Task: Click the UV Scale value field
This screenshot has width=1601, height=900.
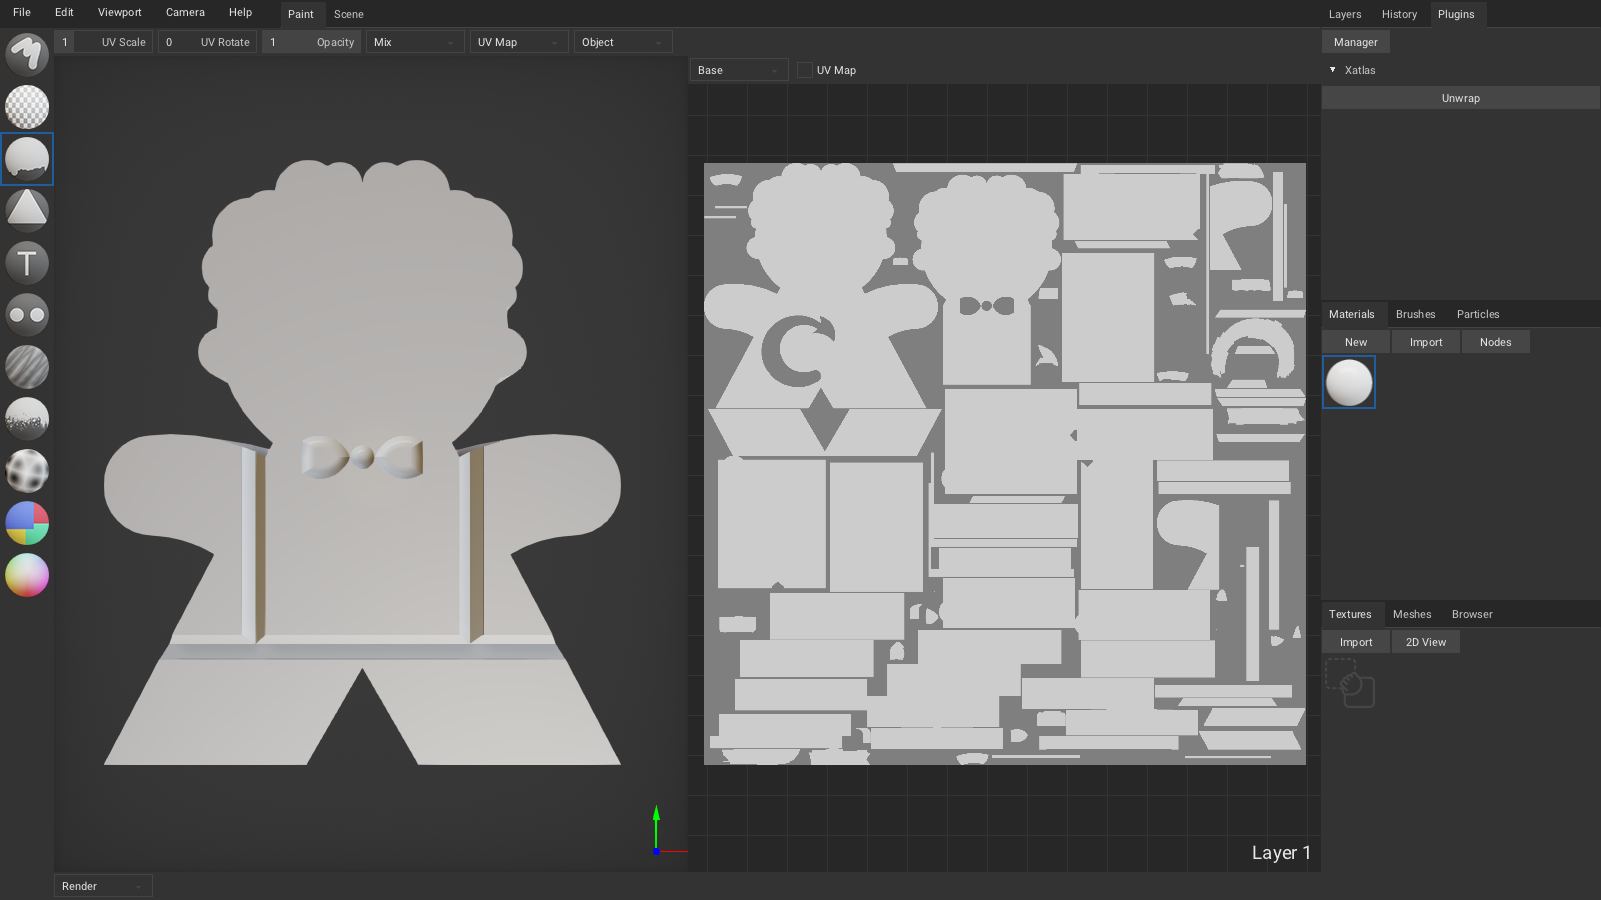Action: point(103,42)
